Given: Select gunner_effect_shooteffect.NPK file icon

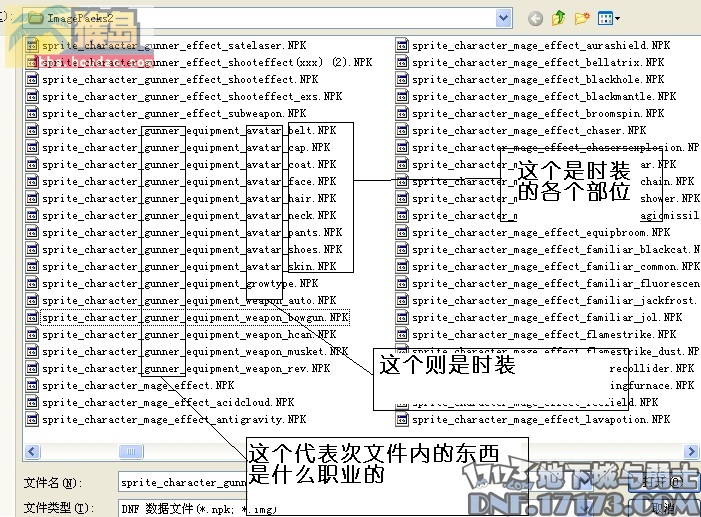Looking at the screenshot, I should point(32,79).
